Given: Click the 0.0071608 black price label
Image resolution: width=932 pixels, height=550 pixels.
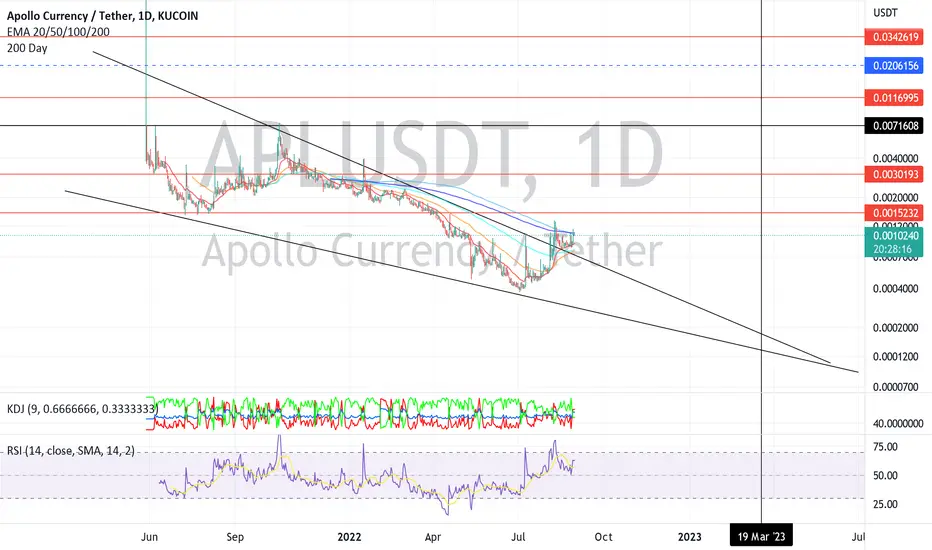Looking at the screenshot, I should (895, 125).
